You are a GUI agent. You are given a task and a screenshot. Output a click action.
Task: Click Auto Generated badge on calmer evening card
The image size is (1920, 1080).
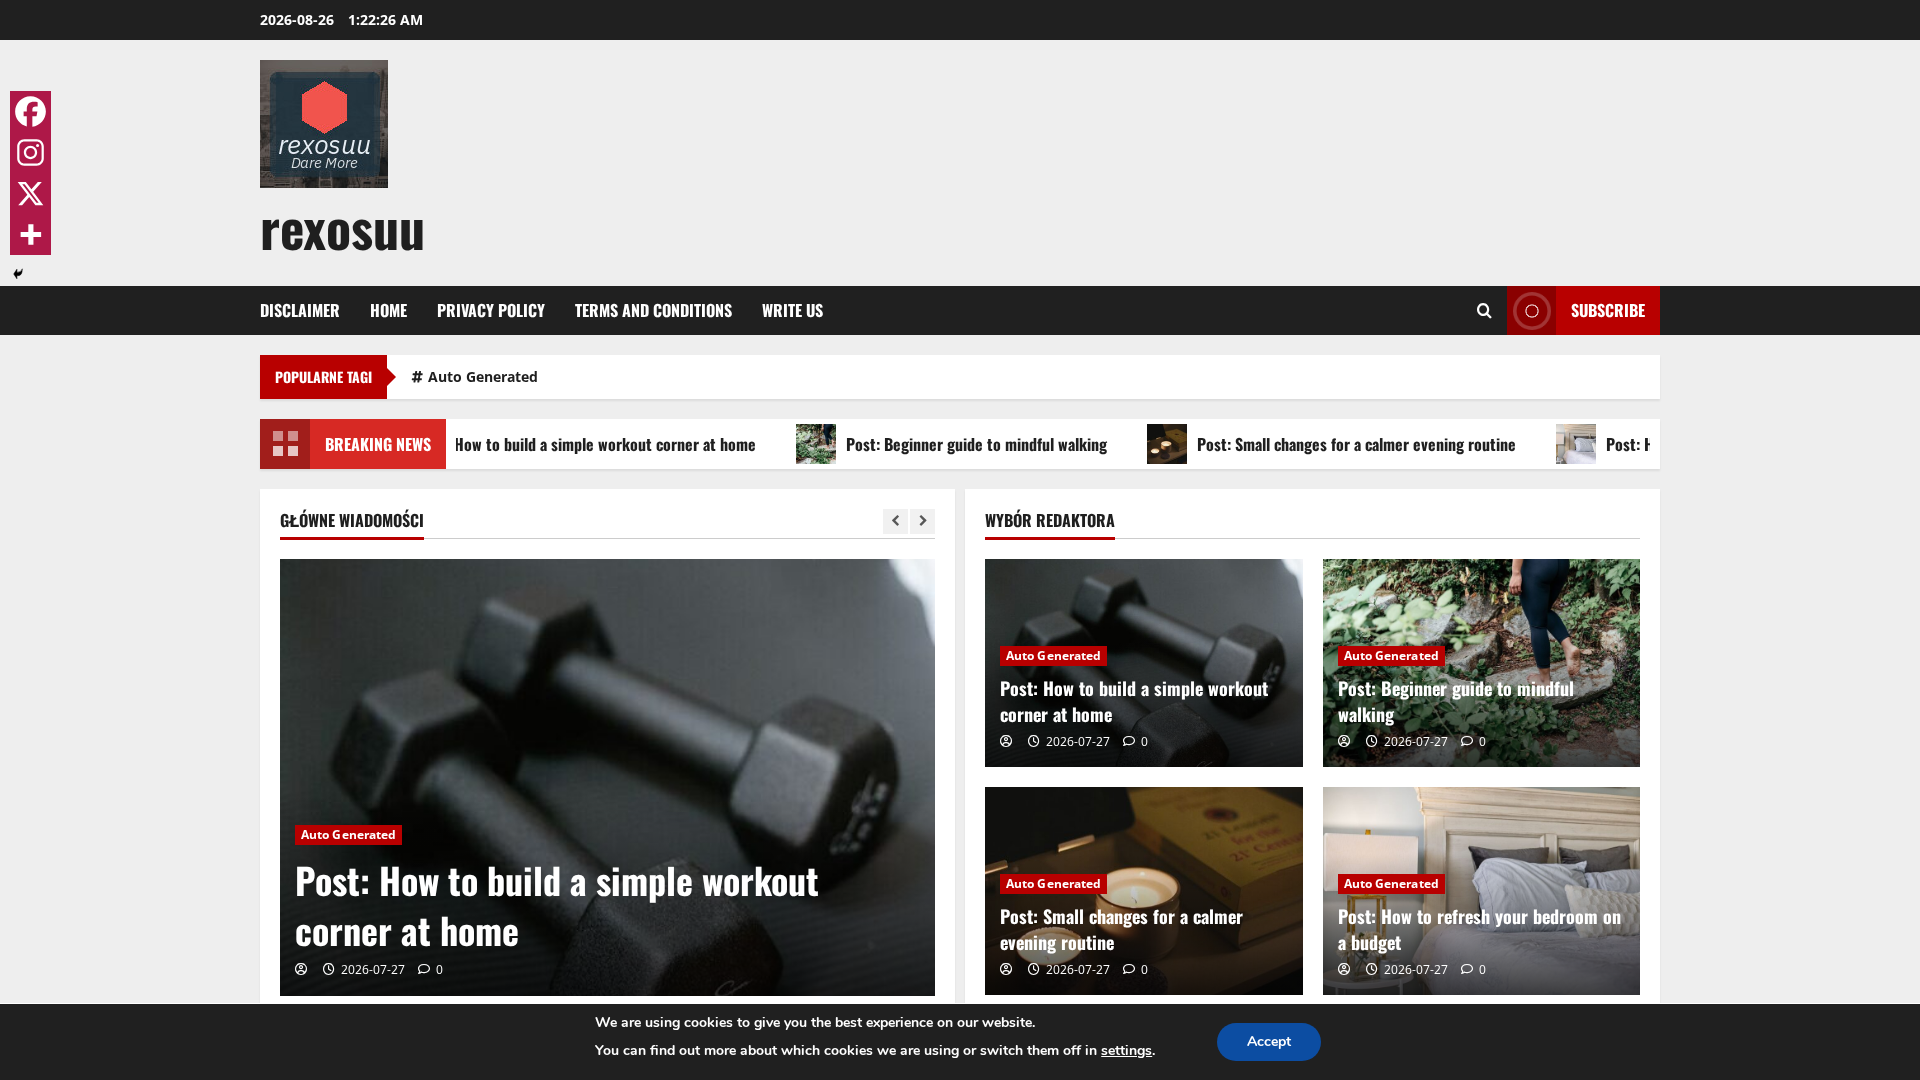1053,884
